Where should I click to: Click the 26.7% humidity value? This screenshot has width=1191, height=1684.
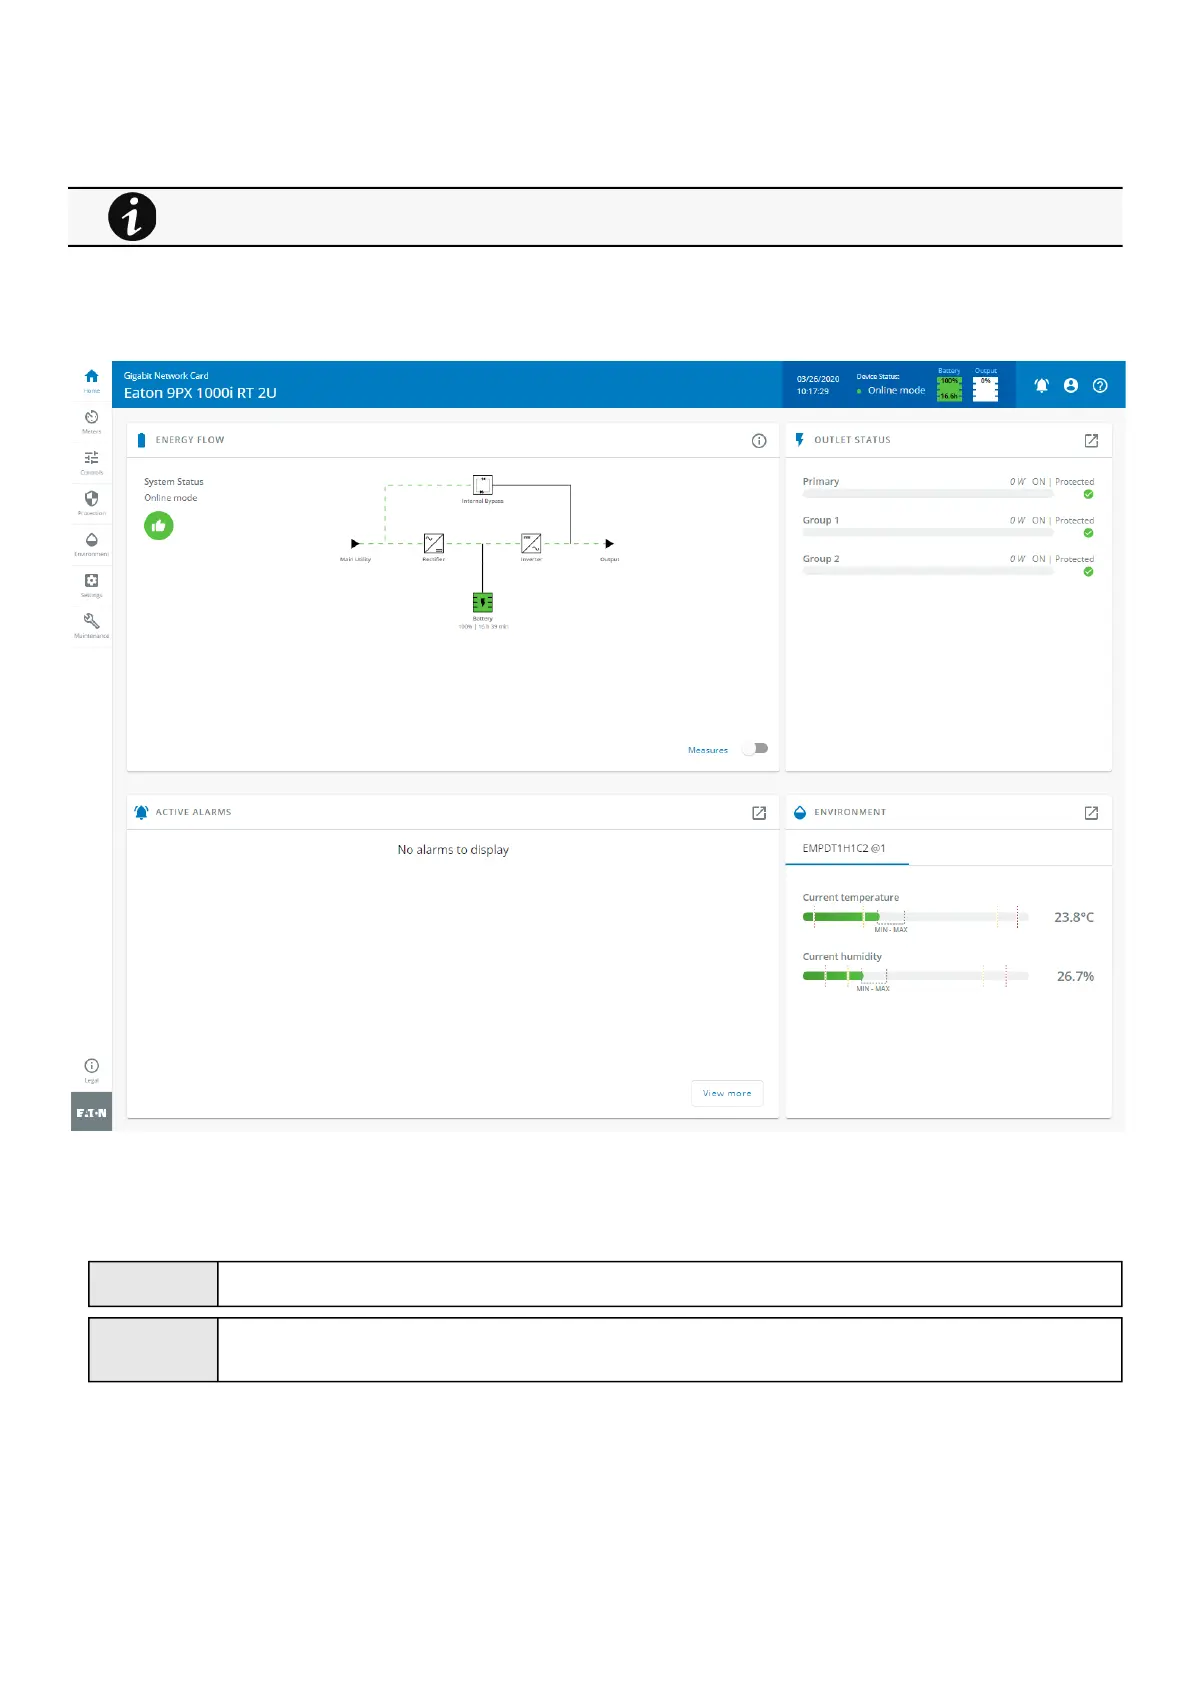[1075, 976]
